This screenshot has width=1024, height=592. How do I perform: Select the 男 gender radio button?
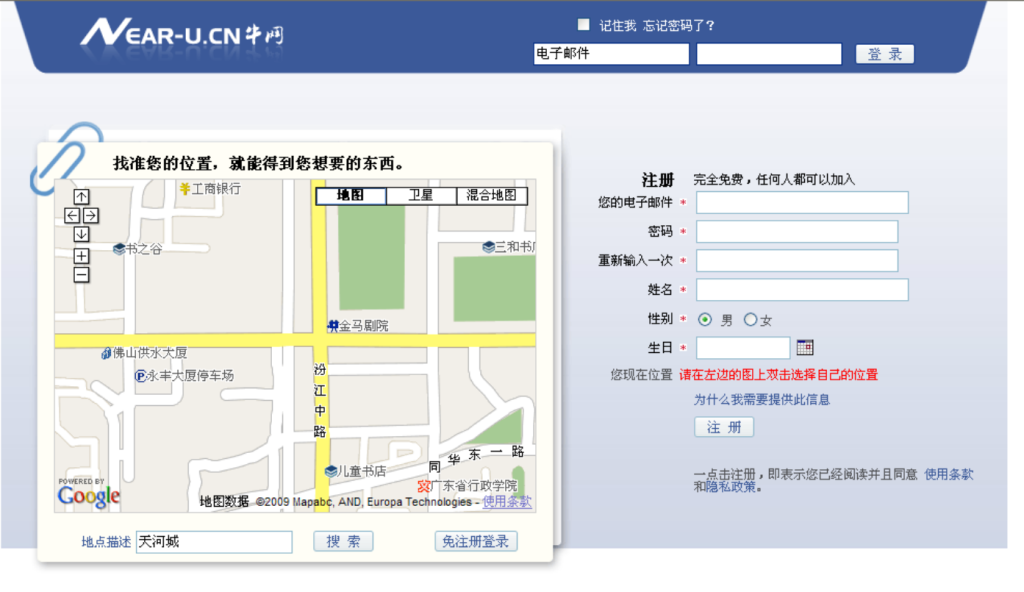tap(705, 320)
